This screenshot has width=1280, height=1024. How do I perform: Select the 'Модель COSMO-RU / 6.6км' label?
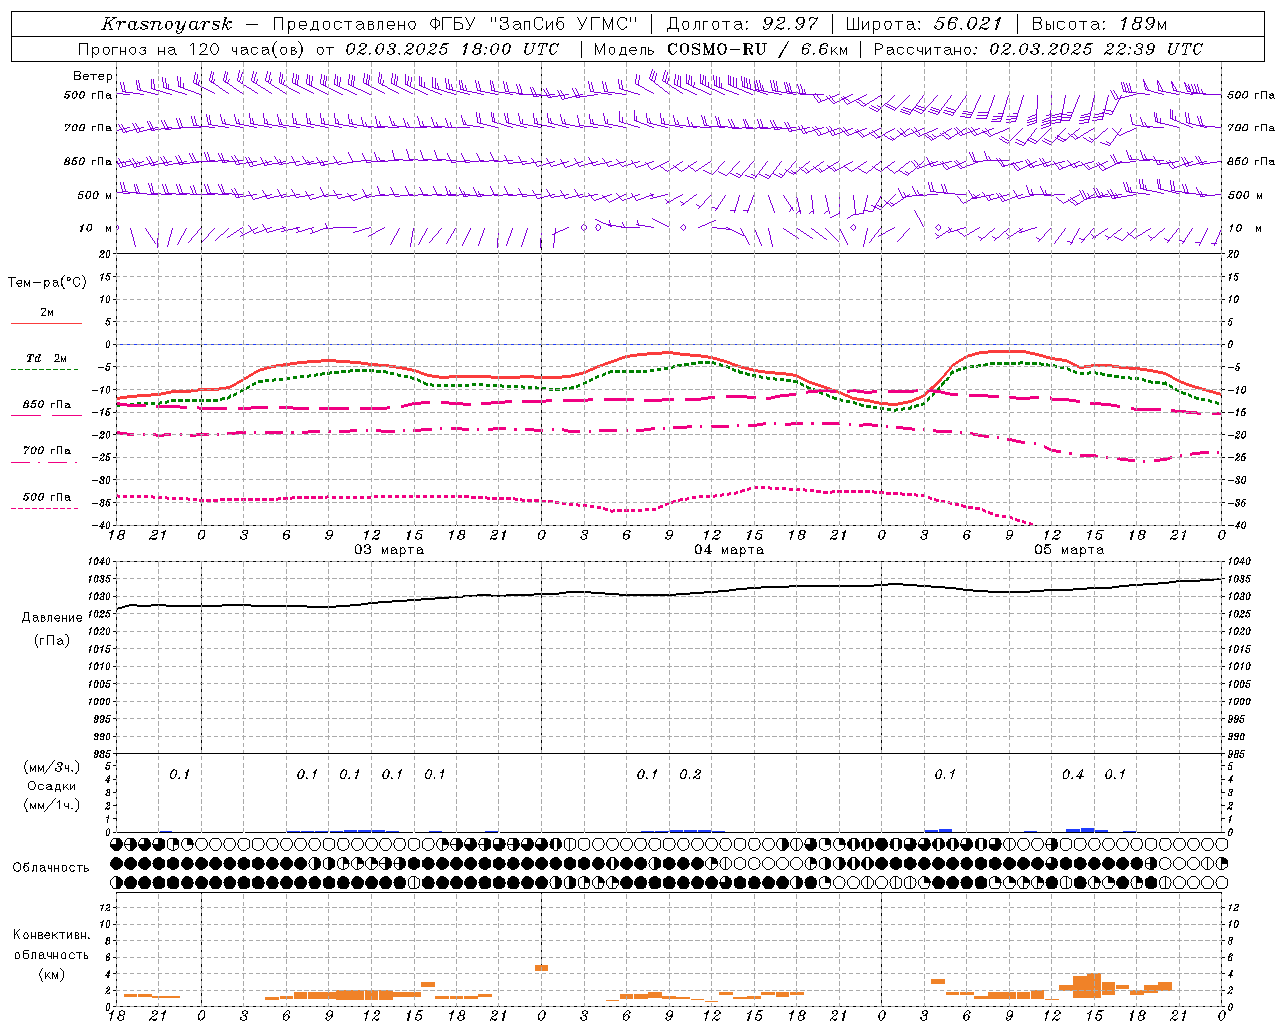click(x=721, y=49)
